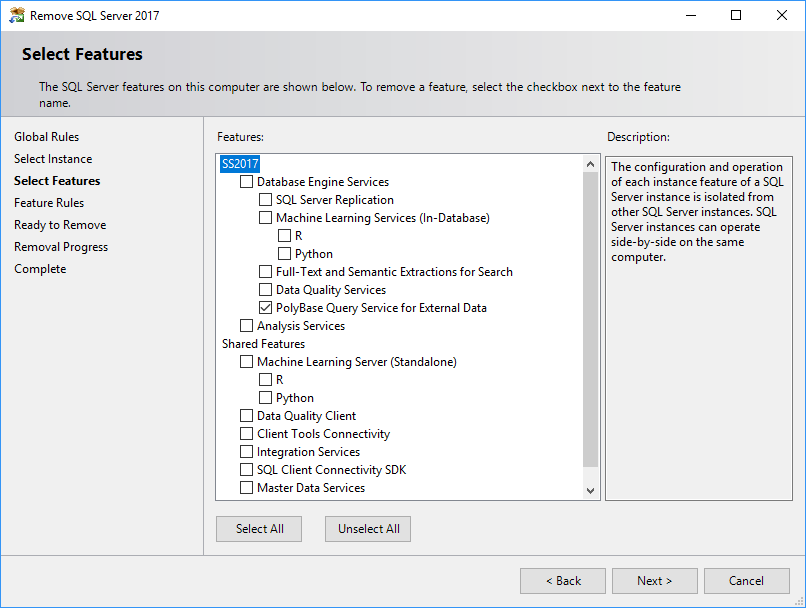Image resolution: width=806 pixels, height=608 pixels.
Task: Go to Next step
Action: point(655,581)
